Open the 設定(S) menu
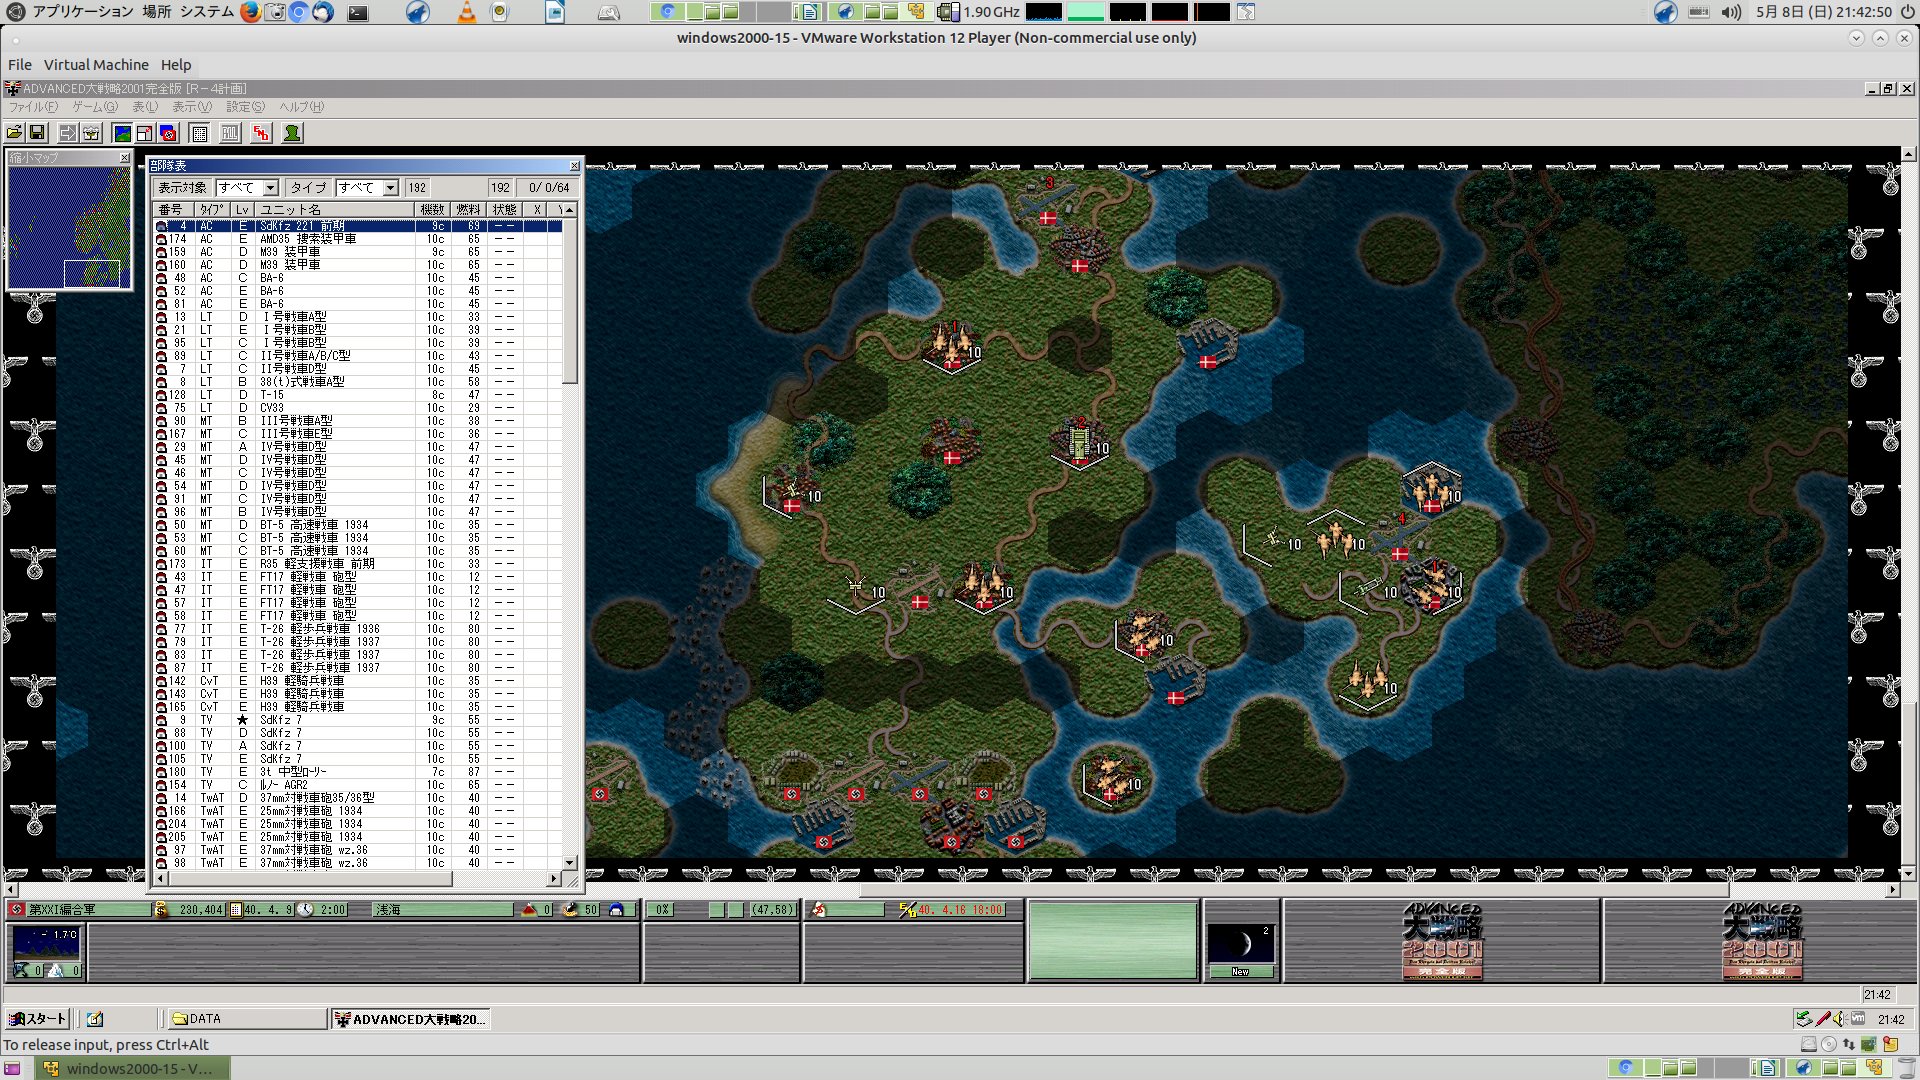The height and width of the screenshot is (1080, 1920). point(246,107)
